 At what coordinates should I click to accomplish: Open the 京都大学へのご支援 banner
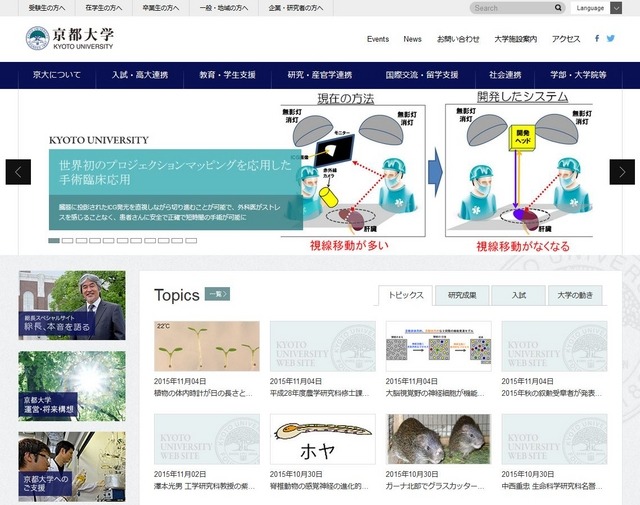(x=72, y=467)
